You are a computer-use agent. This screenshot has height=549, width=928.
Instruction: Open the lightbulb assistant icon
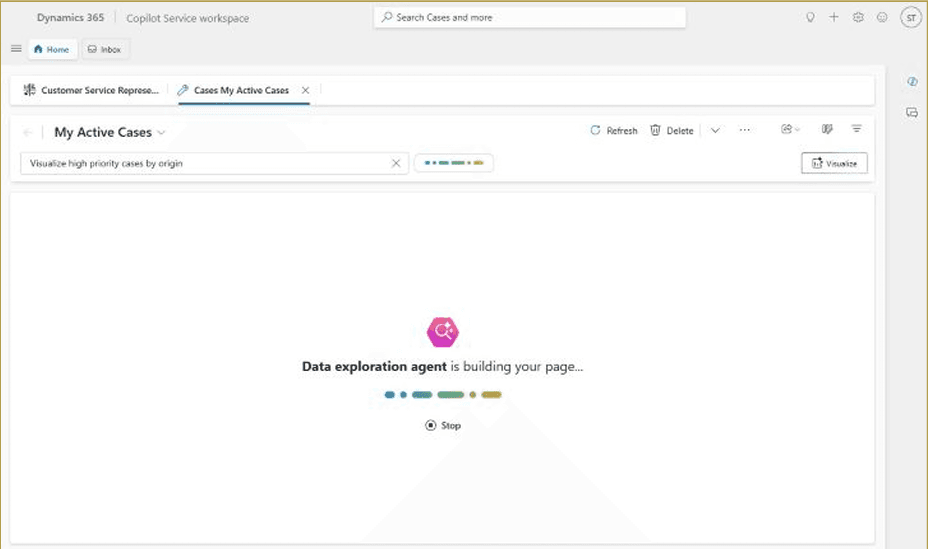pyautogui.click(x=810, y=17)
